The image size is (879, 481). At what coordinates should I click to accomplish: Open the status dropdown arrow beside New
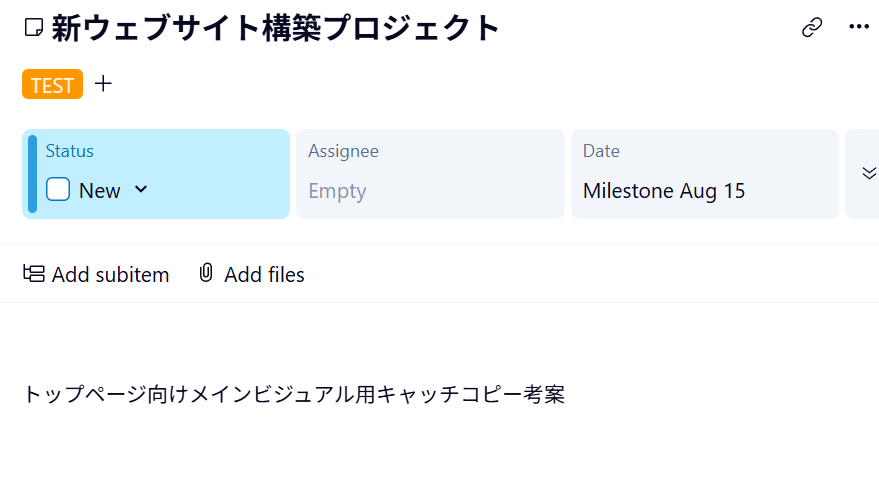141,189
